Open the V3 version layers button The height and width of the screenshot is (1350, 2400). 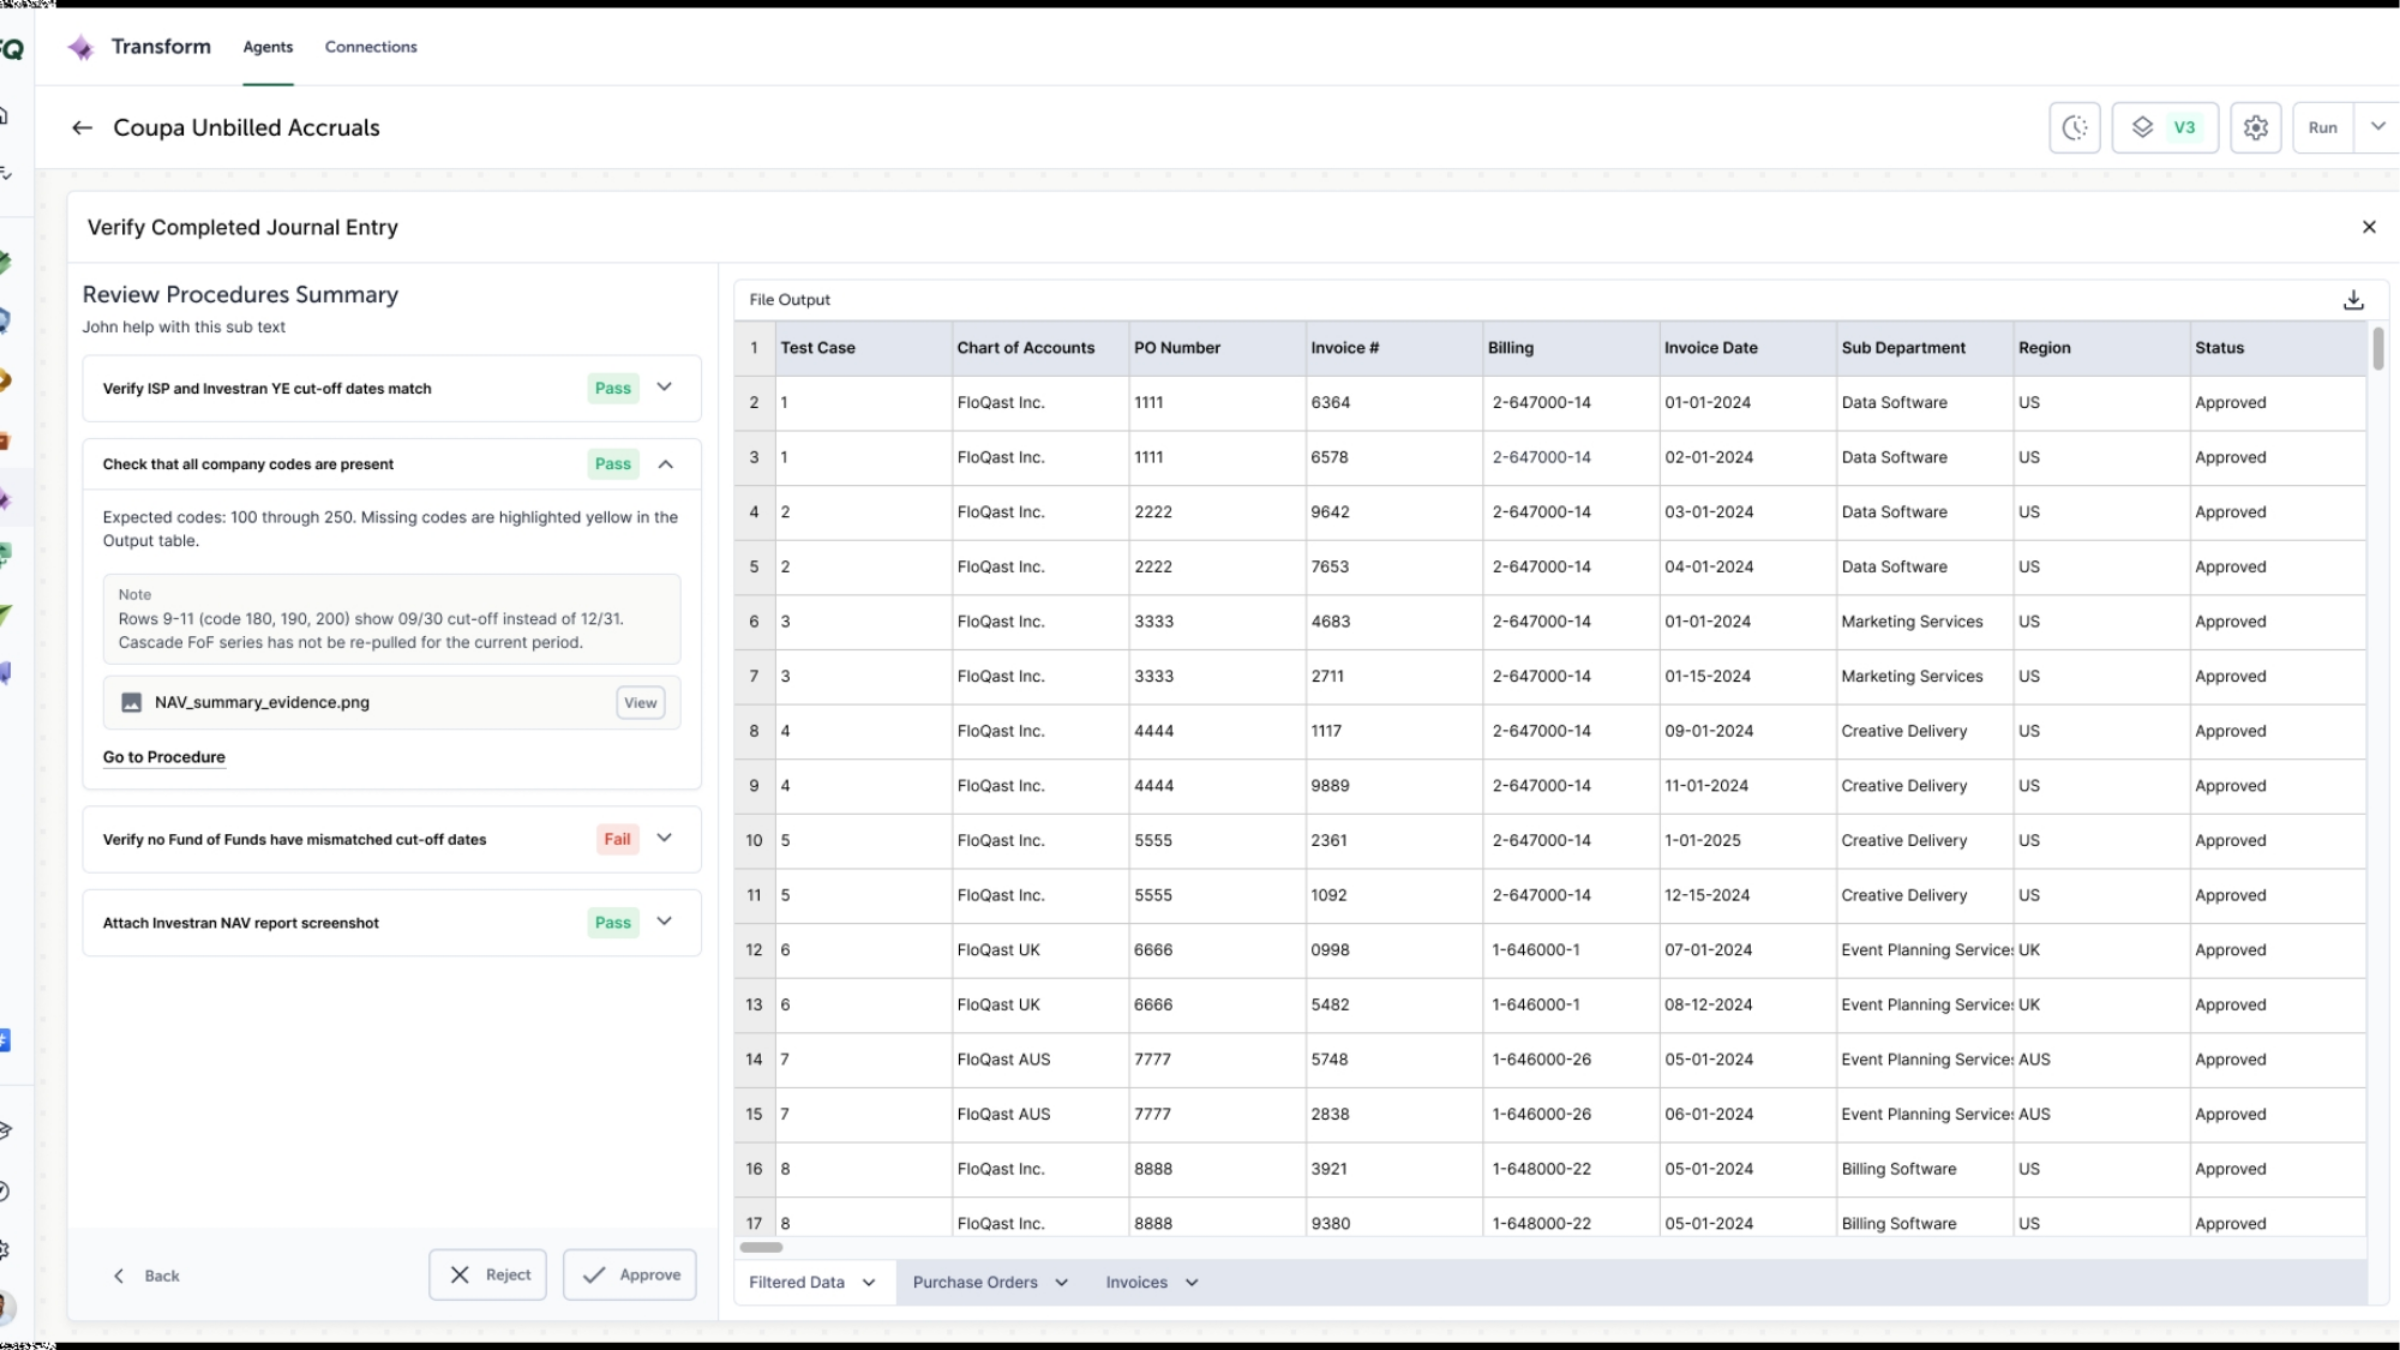2165,128
